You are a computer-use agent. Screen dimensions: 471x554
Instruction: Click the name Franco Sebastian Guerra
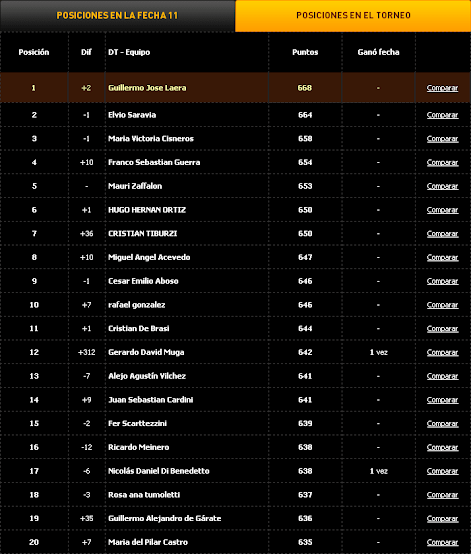pyautogui.click(x=154, y=163)
